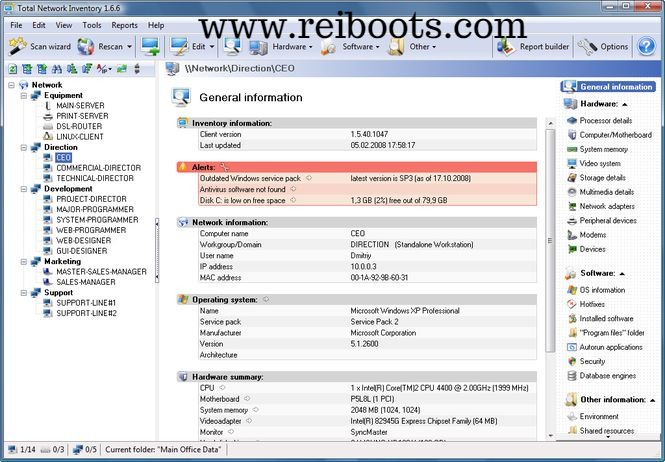Open the Options dialog
The width and height of the screenshot is (665, 462).
point(603,47)
